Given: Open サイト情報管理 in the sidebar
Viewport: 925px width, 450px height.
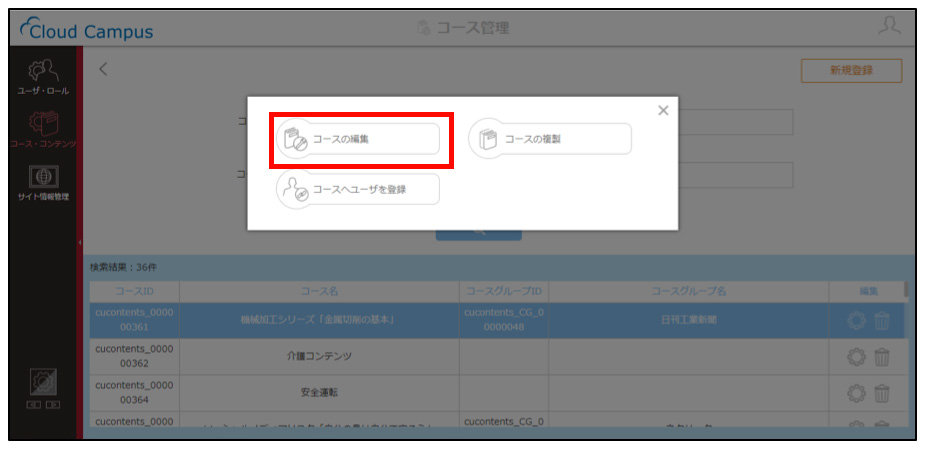Looking at the screenshot, I should pyautogui.click(x=43, y=183).
